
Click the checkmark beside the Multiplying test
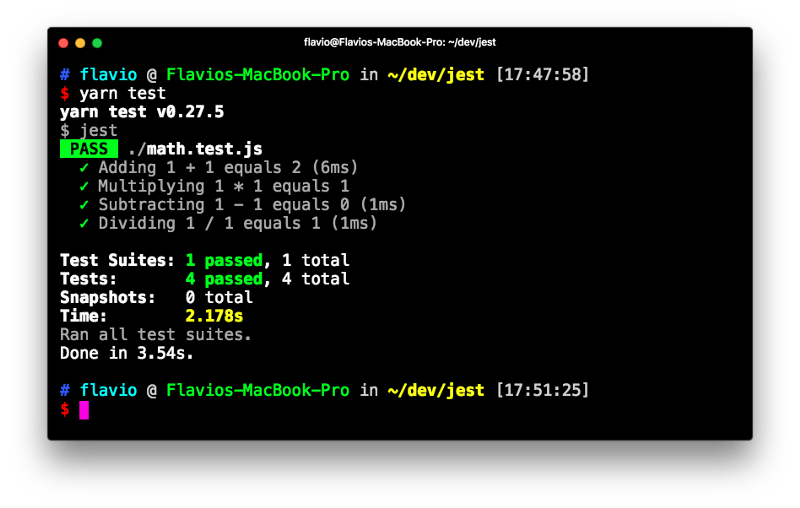pos(85,186)
